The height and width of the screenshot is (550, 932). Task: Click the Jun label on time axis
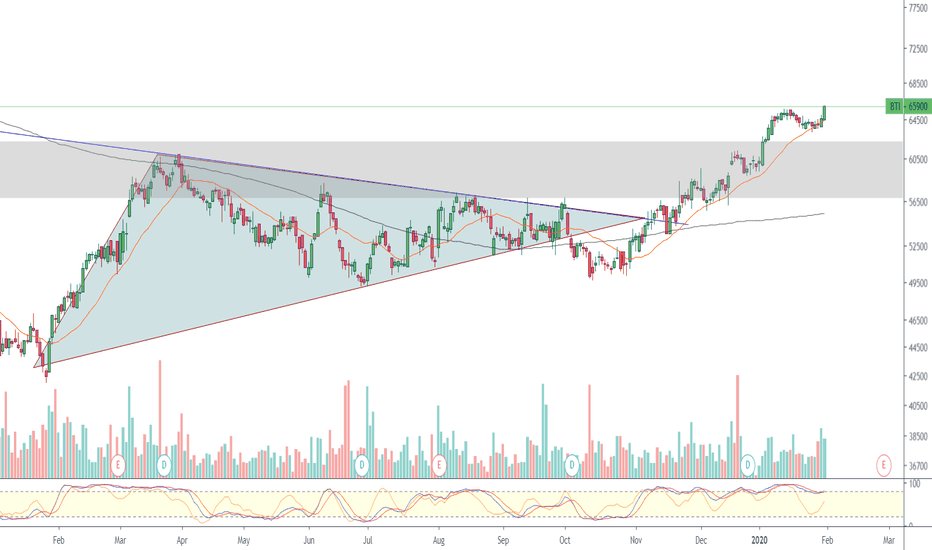(x=308, y=540)
